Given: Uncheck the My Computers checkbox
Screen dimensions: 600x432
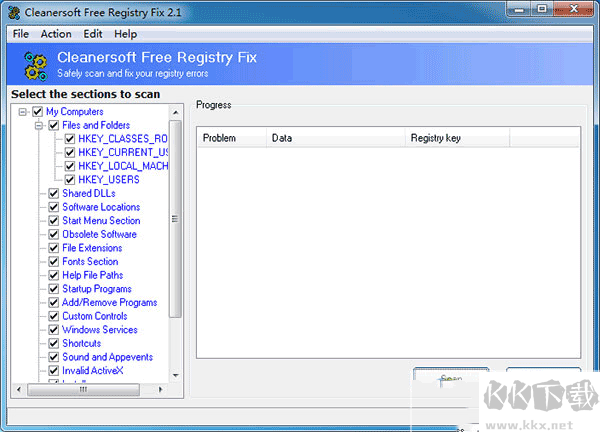Looking at the screenshot, I should pos(37,112).
